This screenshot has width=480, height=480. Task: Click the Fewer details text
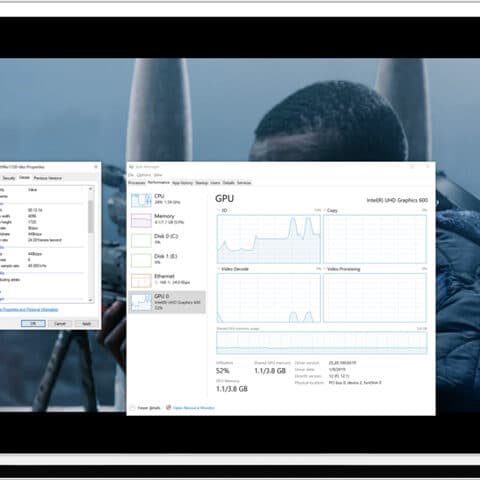(149, 408)
